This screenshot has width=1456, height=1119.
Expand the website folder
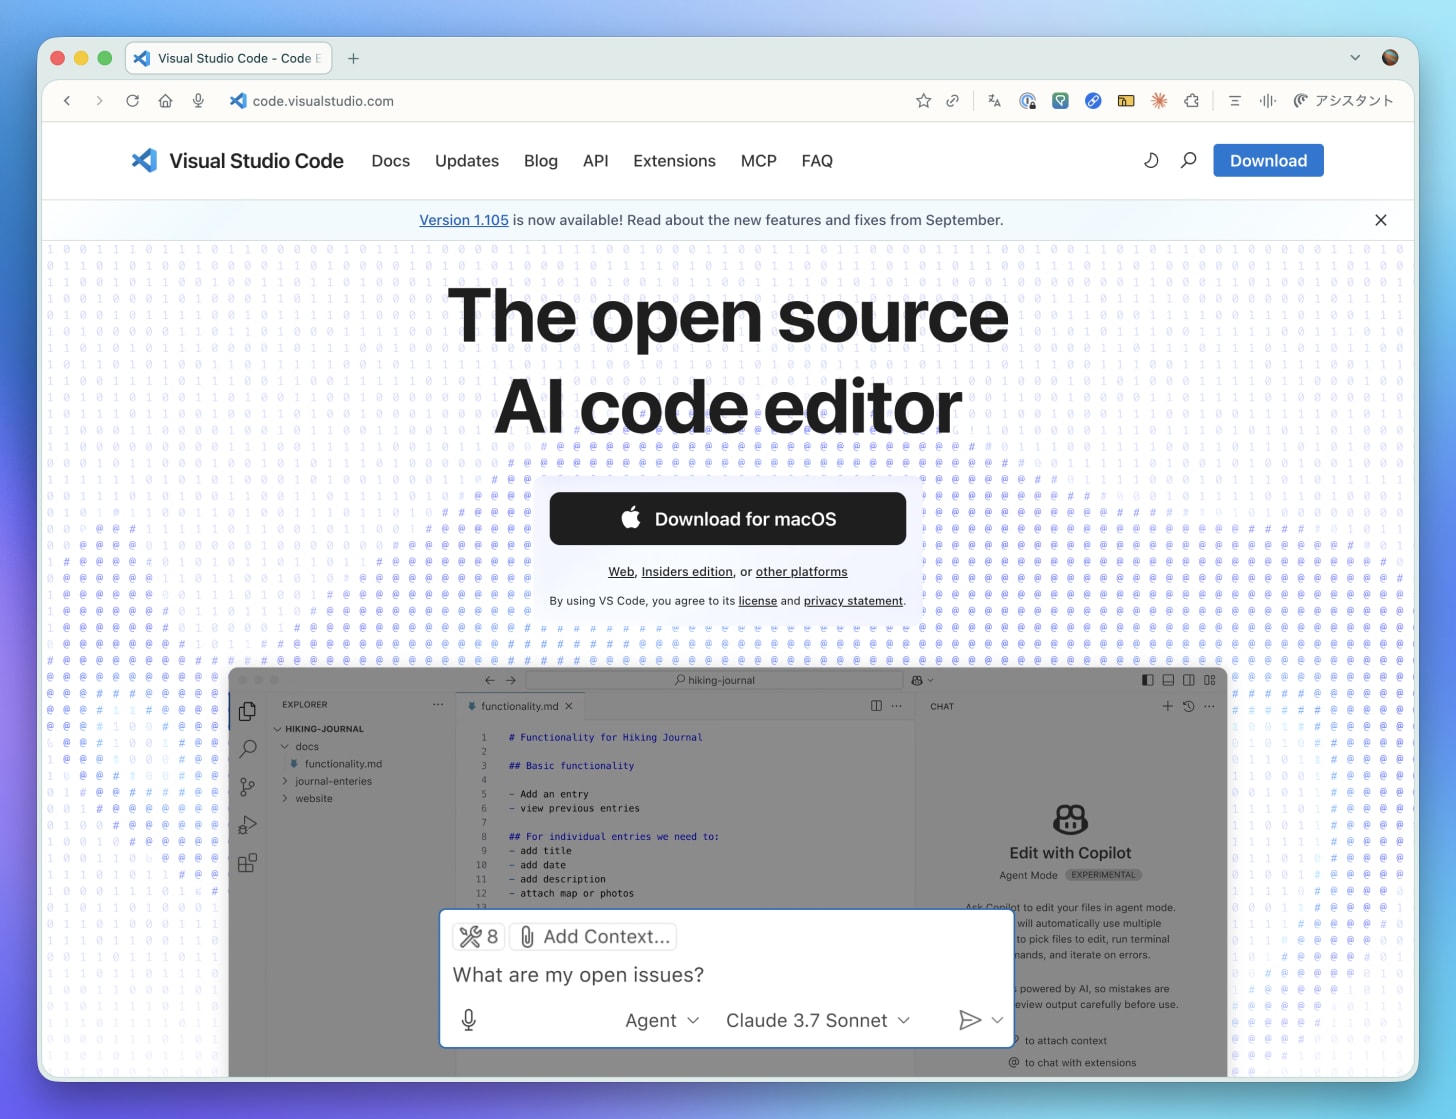307,799
